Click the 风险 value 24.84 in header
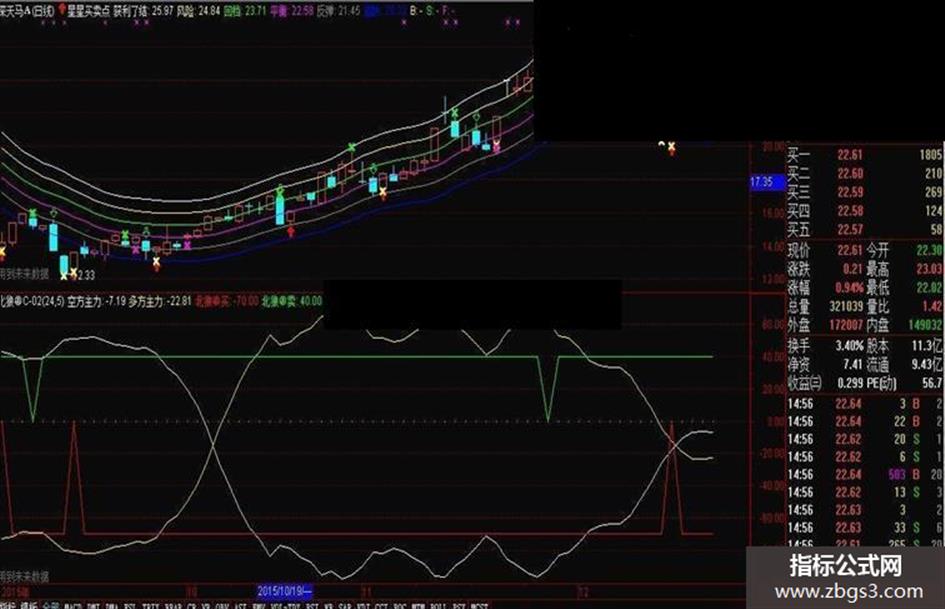The width and height of the screenshot is (945, 609). pos(209,10)
